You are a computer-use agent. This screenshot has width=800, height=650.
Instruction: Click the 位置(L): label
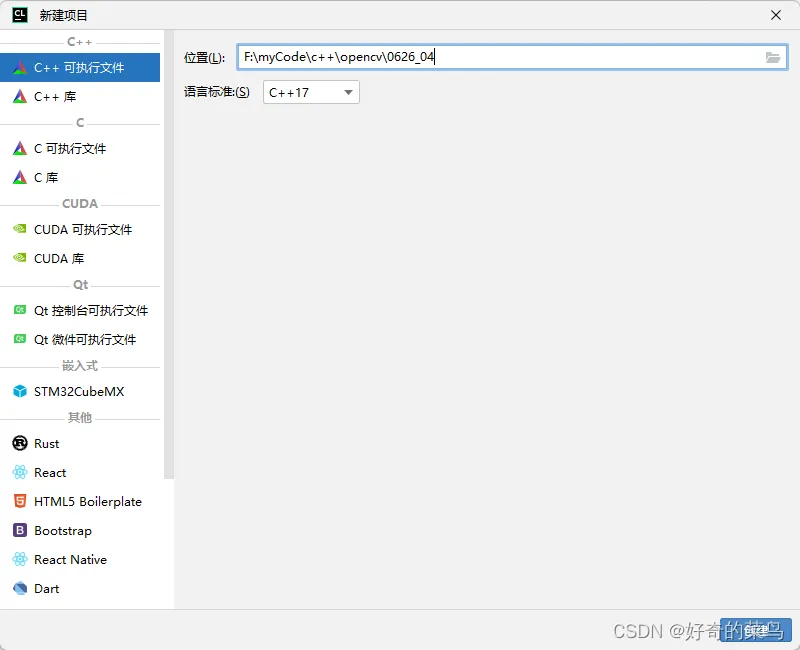tap(204, 58)
